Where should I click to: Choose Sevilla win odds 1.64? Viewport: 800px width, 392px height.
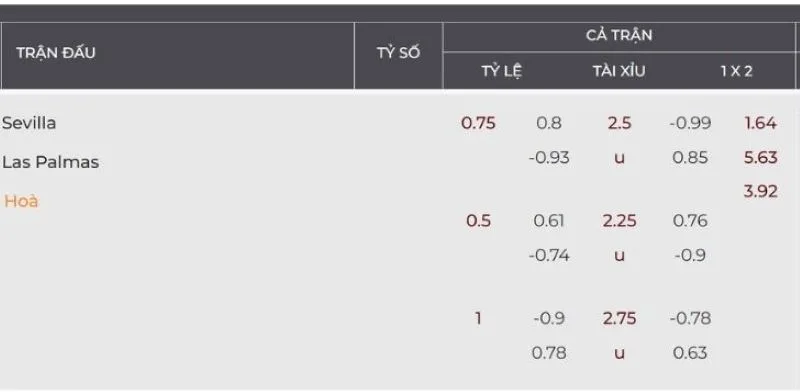click(x=760, y=123)
